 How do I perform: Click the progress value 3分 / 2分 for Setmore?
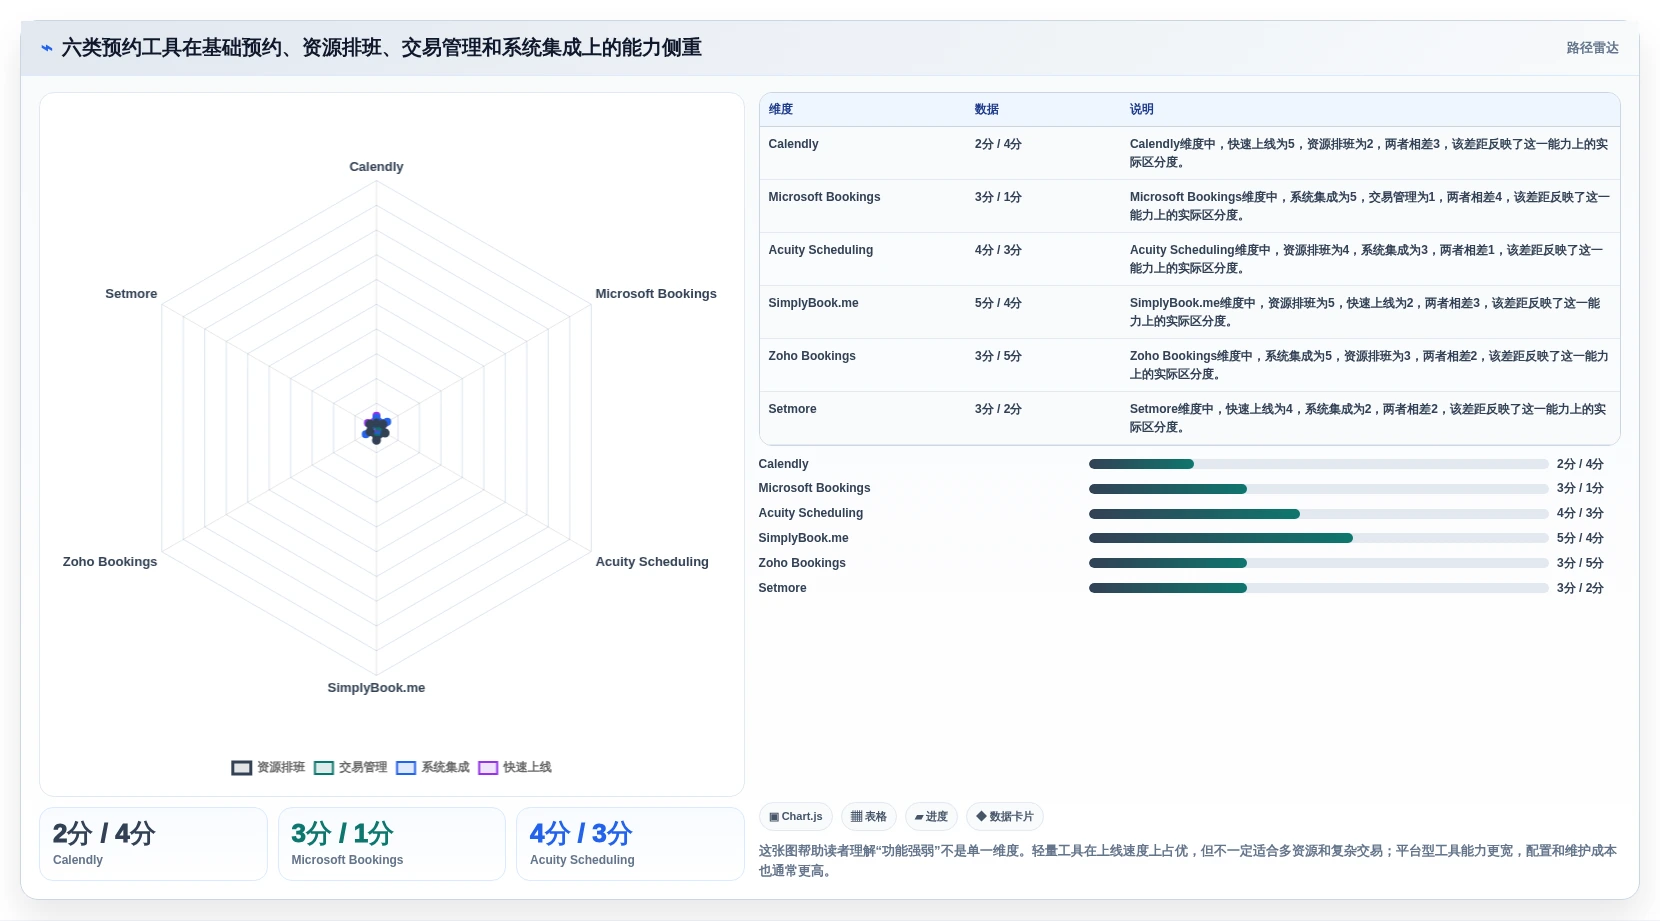tap(1580, 588)
